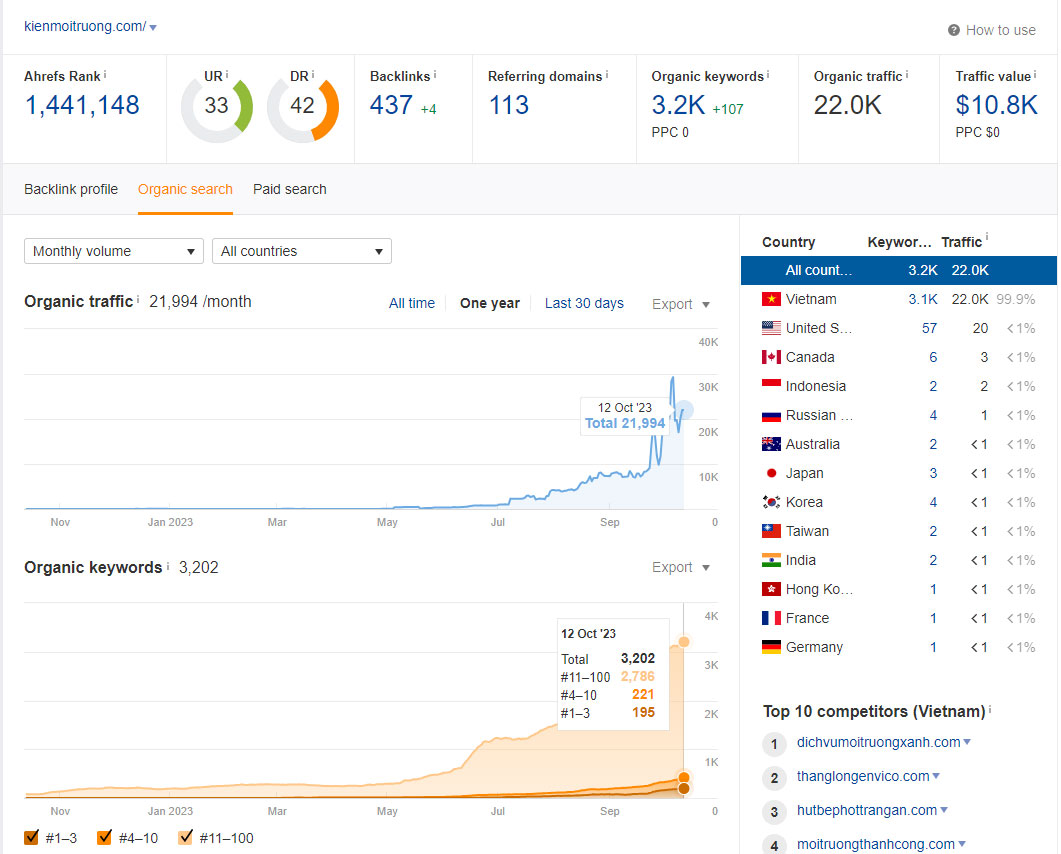1061x854 pixels.
Task: Click the info icon beside Organic keywords metric
Action: point(768,74)
